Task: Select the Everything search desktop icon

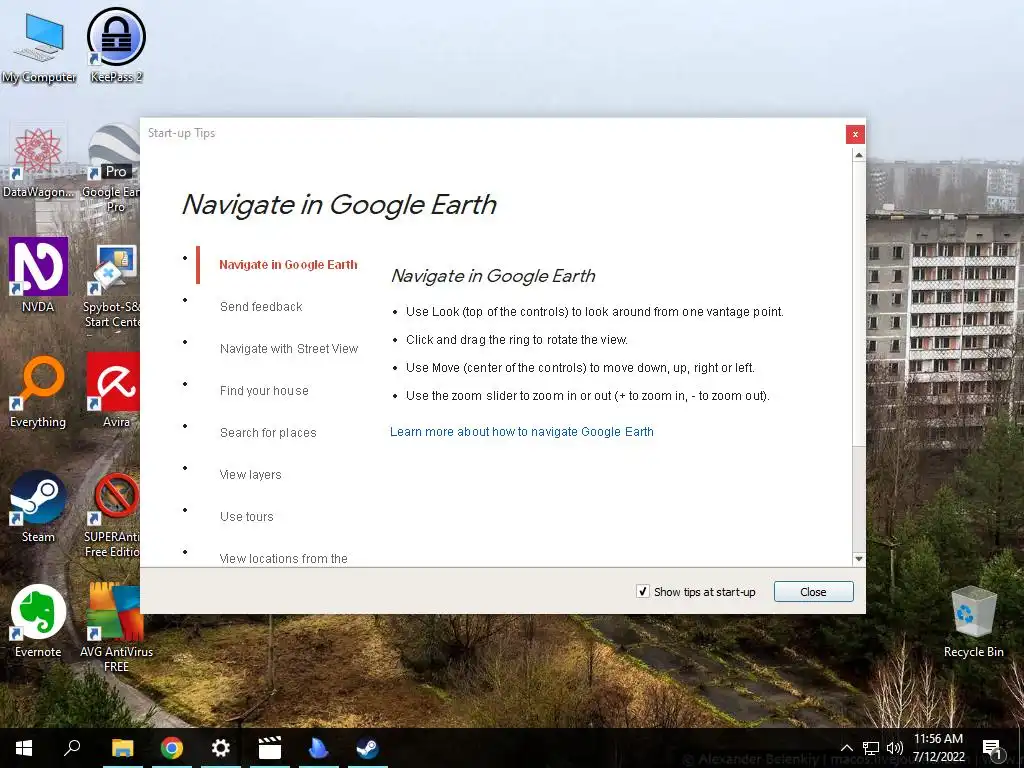Action: [38, 391]
